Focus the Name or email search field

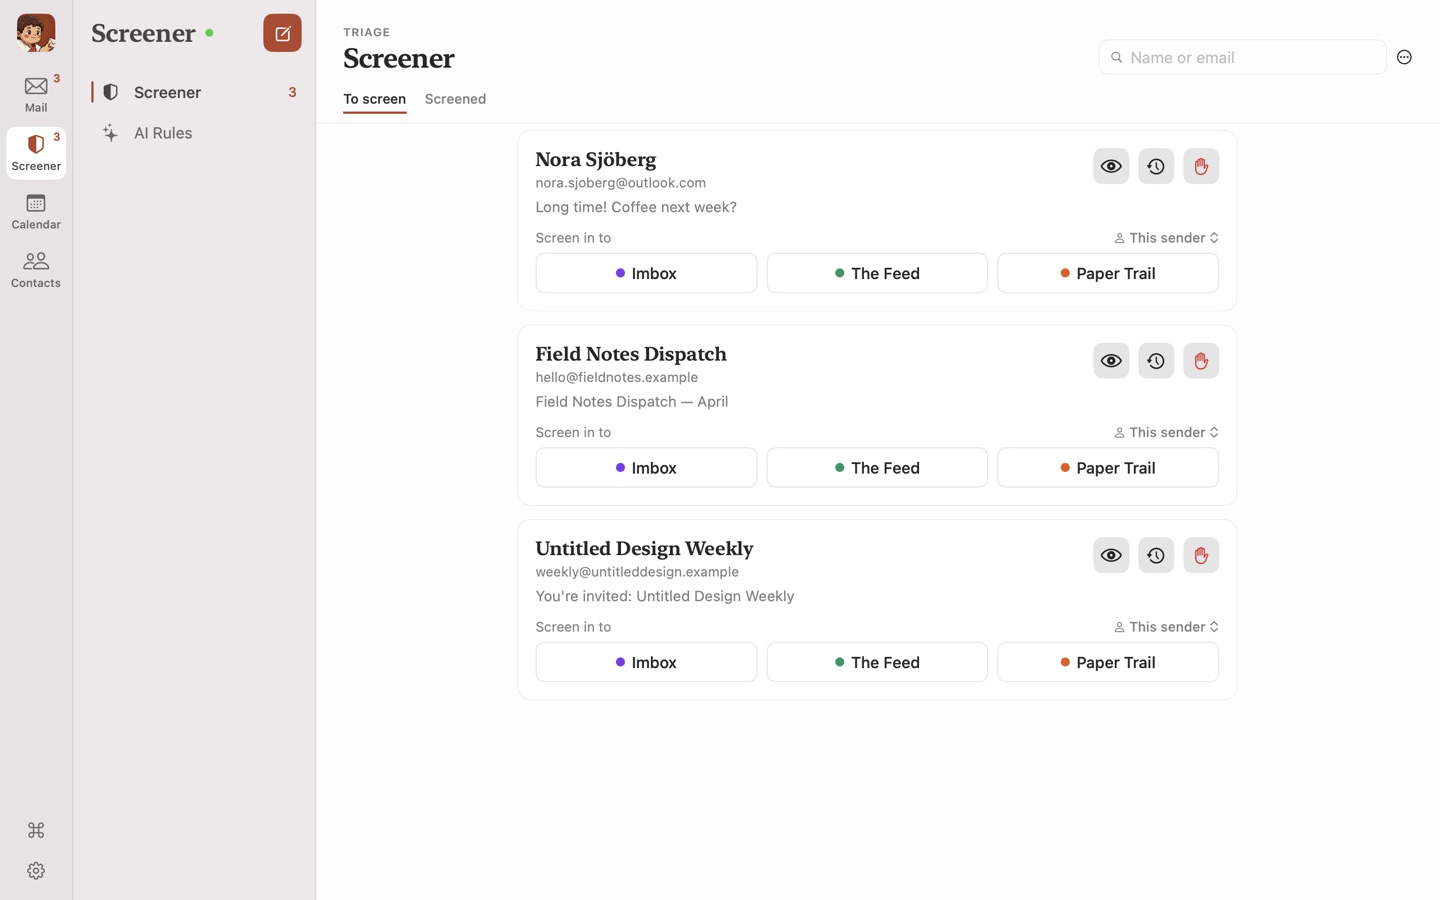click(x=1243, y=57)
